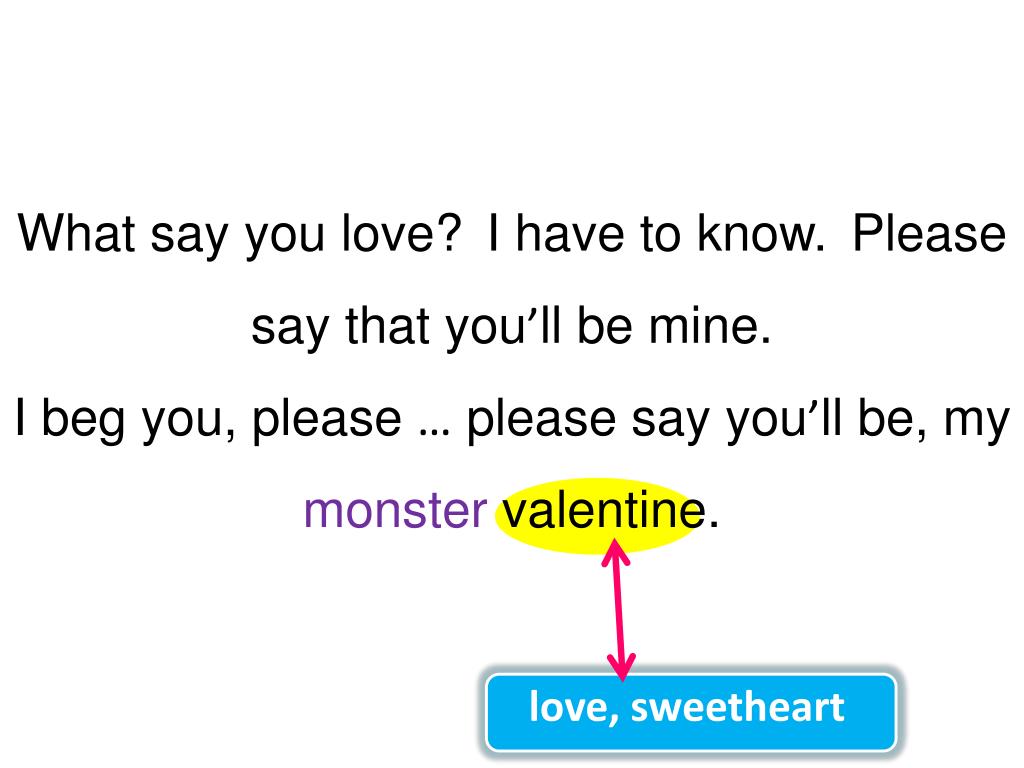Viewport: 1024px width, 768px height.
Task: Select the purple word "monster"
Action: pyautogui.click(x=396, y=512)
